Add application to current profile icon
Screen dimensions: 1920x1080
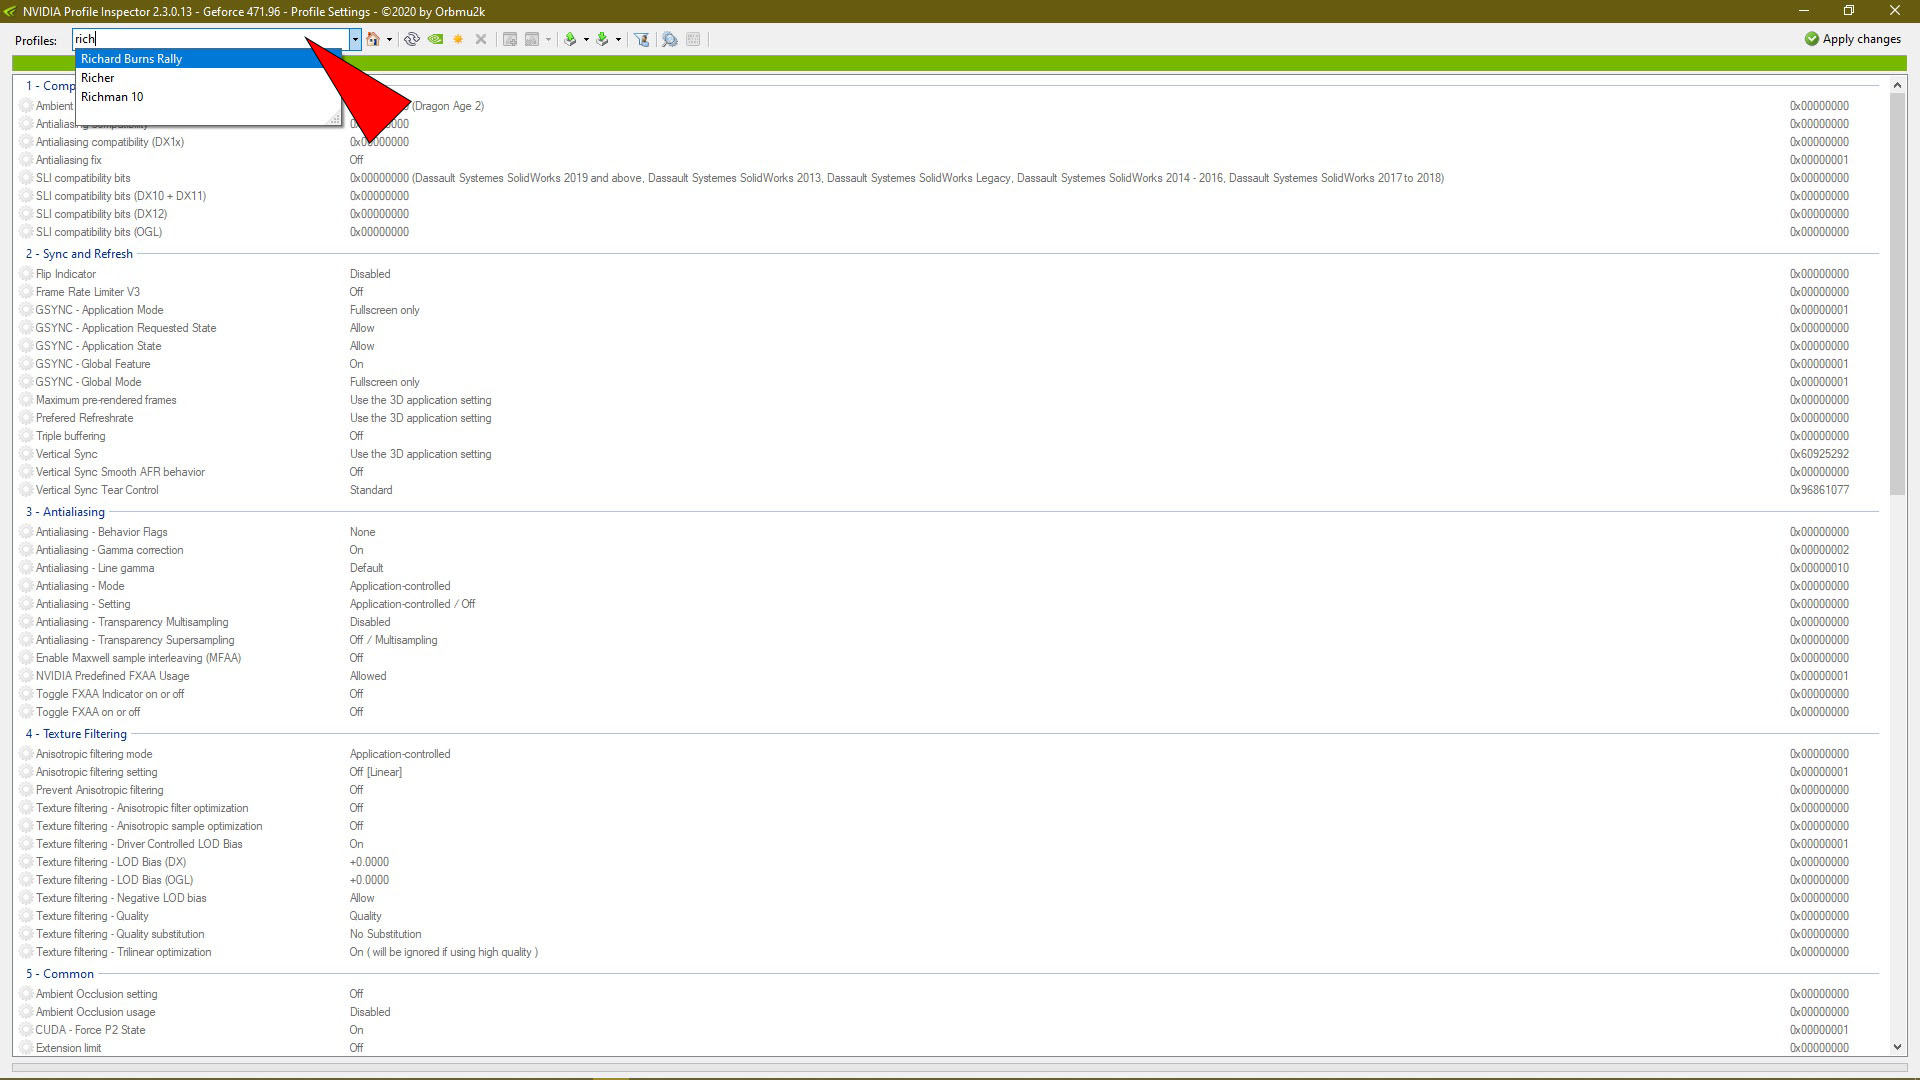510,39
